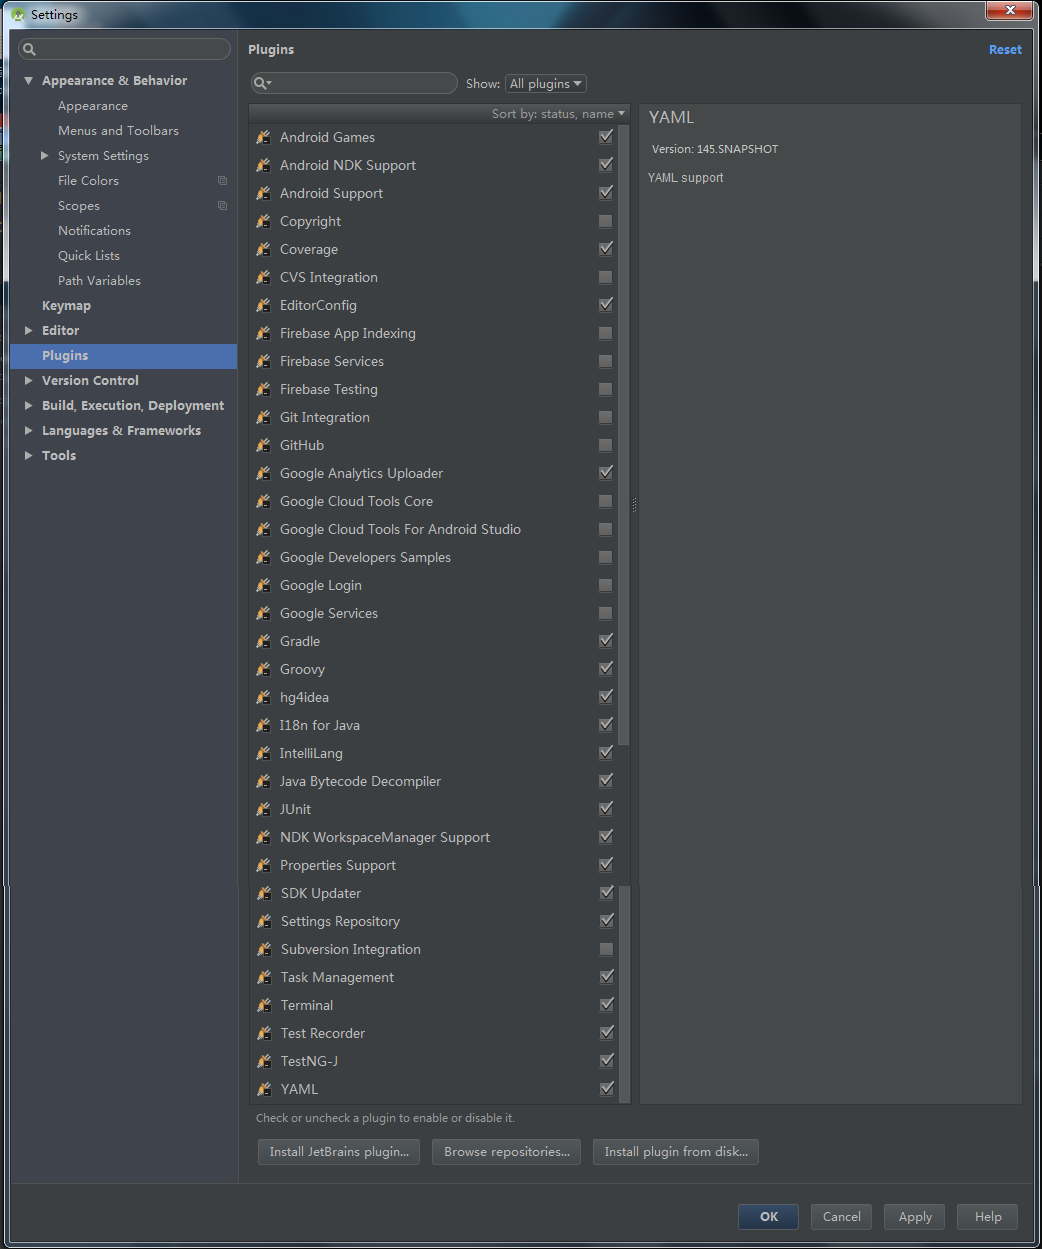Click the plugin icon beside Gradle
The image size is (1042, 1250).
[x=264, y=641]
